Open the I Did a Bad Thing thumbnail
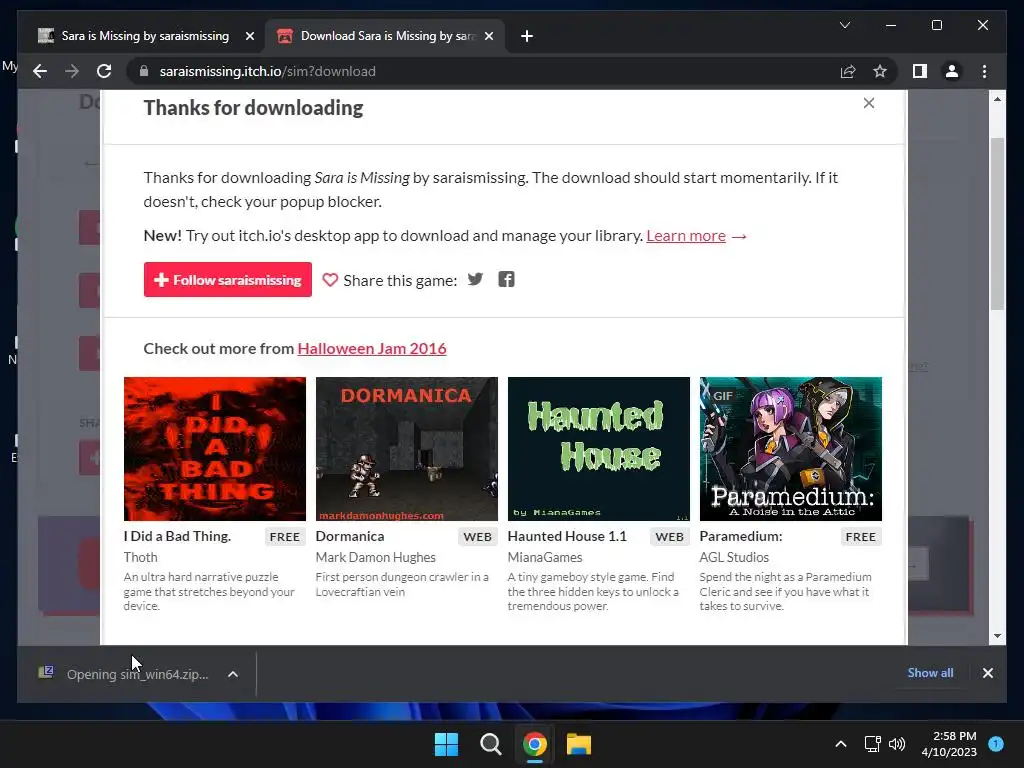 tap(215, 449)
